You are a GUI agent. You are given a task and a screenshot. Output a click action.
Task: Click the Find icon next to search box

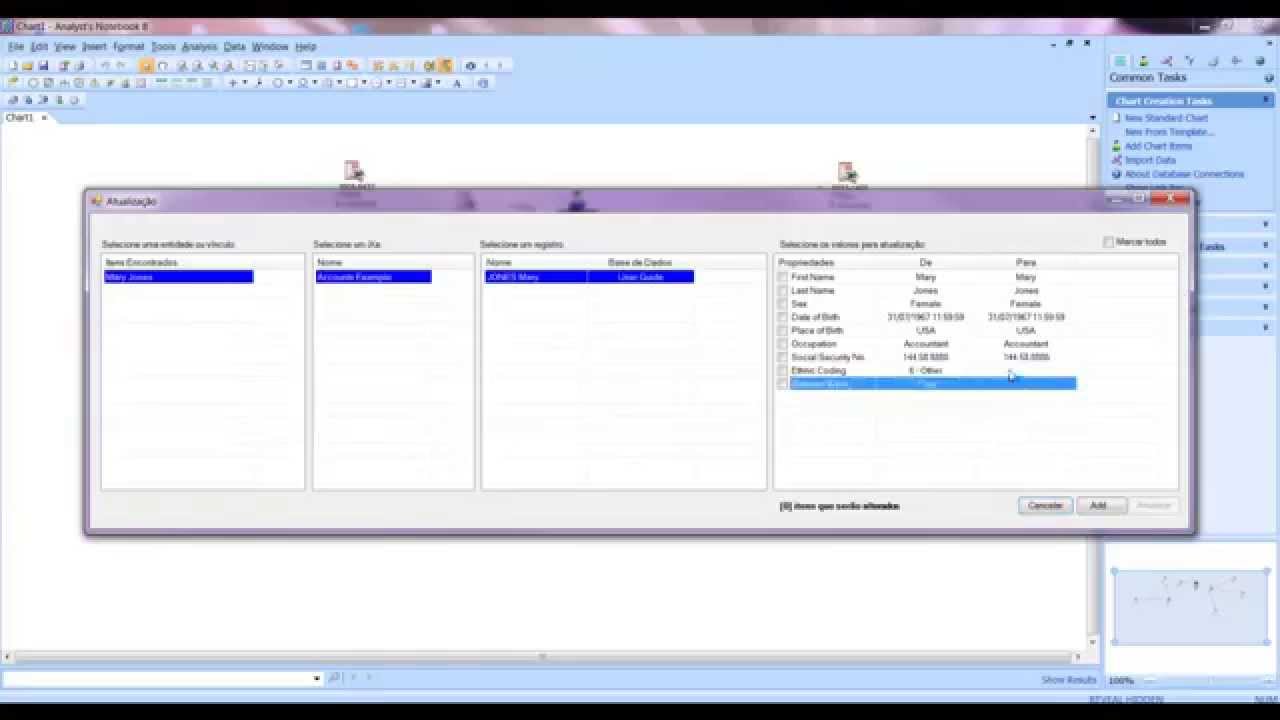tap(334, 678)
